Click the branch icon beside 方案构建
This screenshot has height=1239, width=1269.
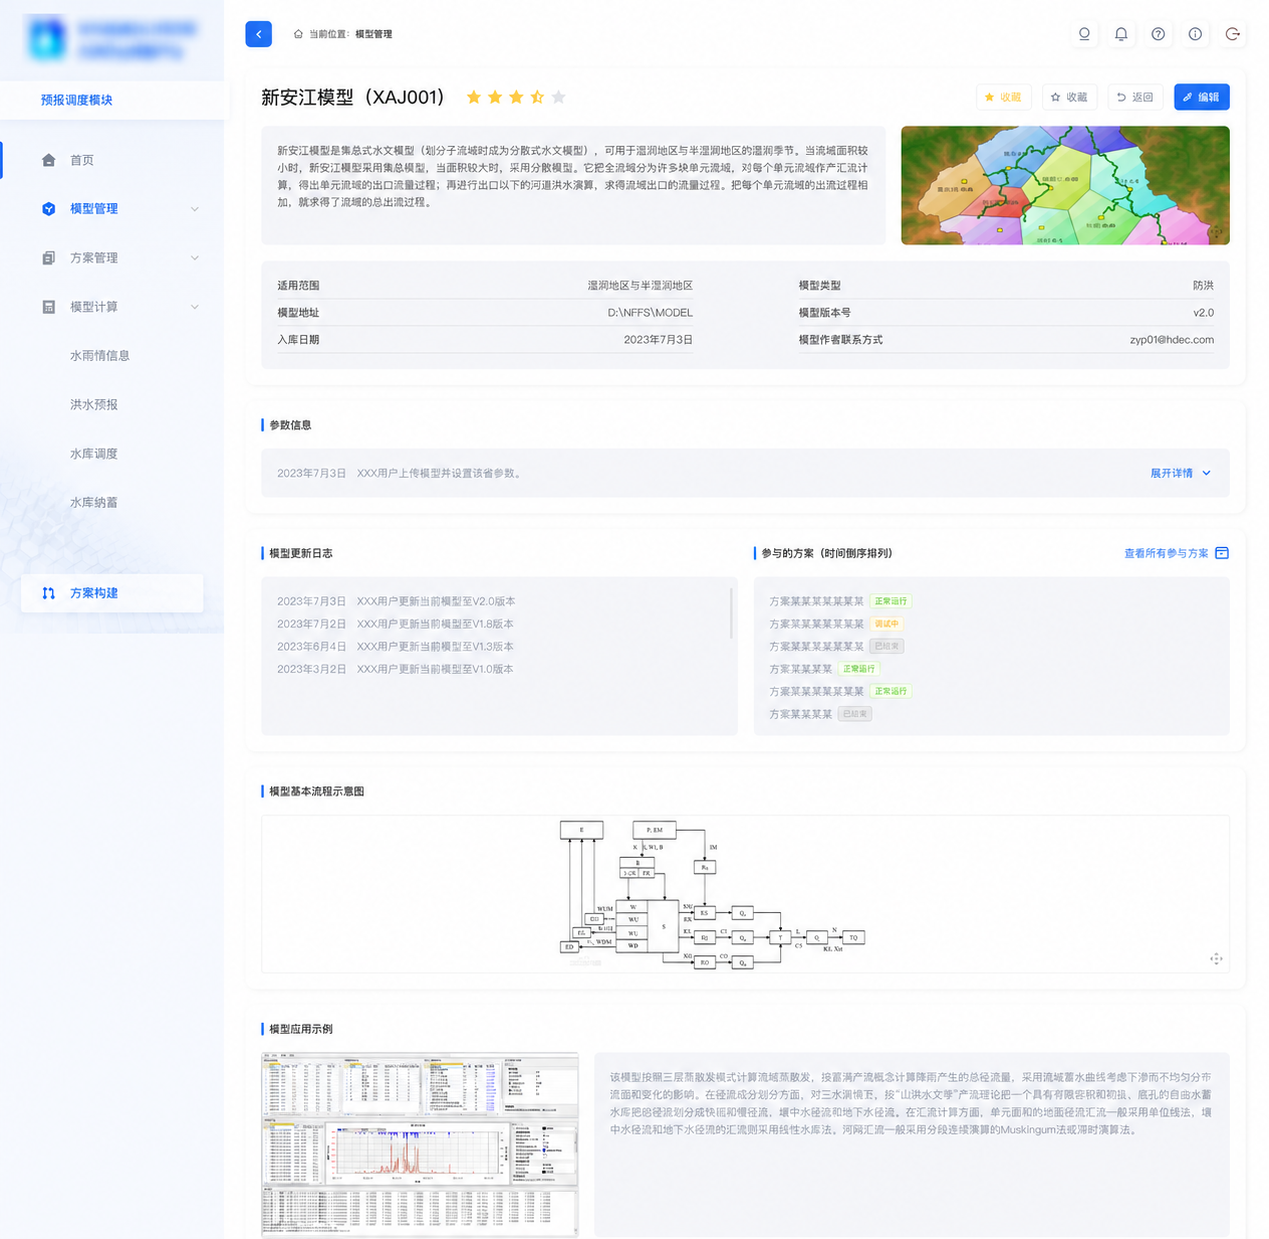(x=49, y=593)
